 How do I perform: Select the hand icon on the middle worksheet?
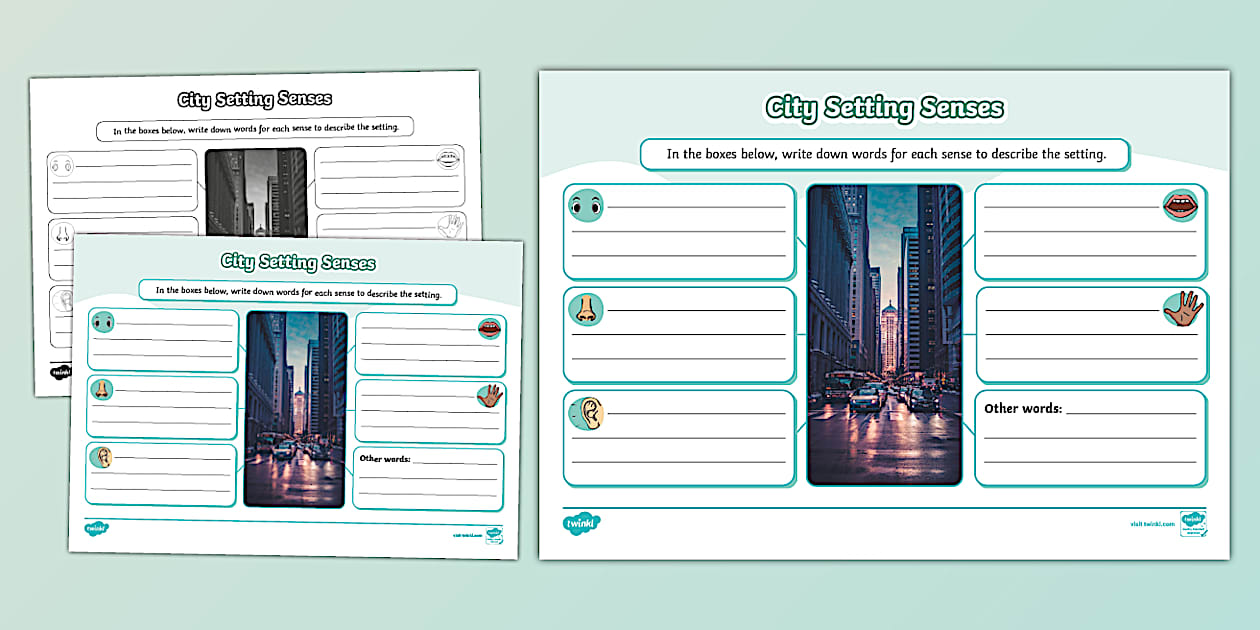(487, 395)
